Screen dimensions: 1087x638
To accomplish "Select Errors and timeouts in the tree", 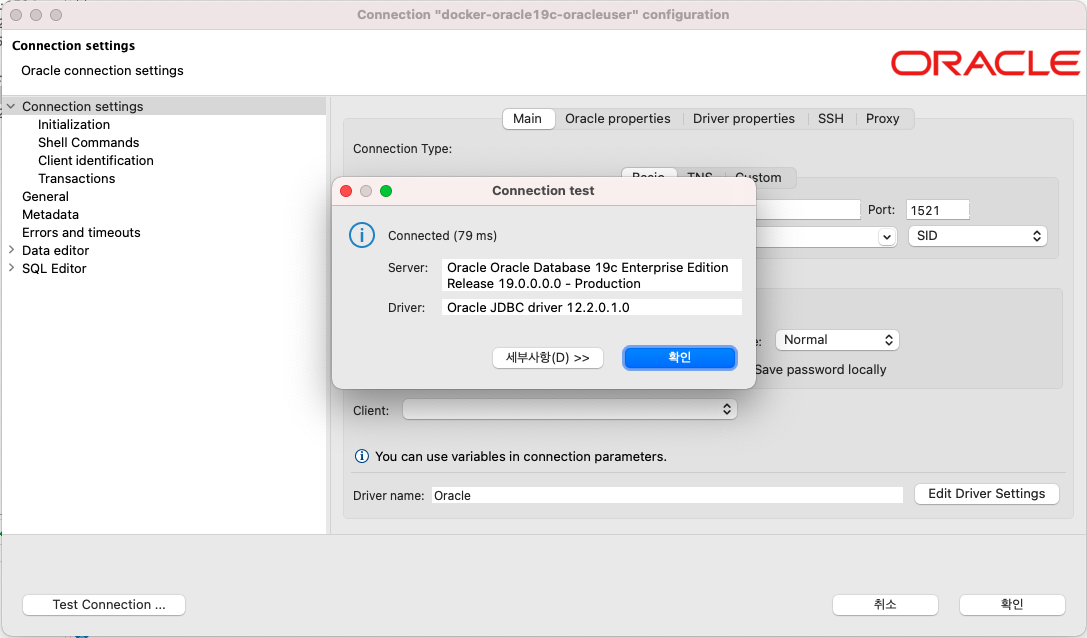I will pyautogui.click(x=81, y=232).
